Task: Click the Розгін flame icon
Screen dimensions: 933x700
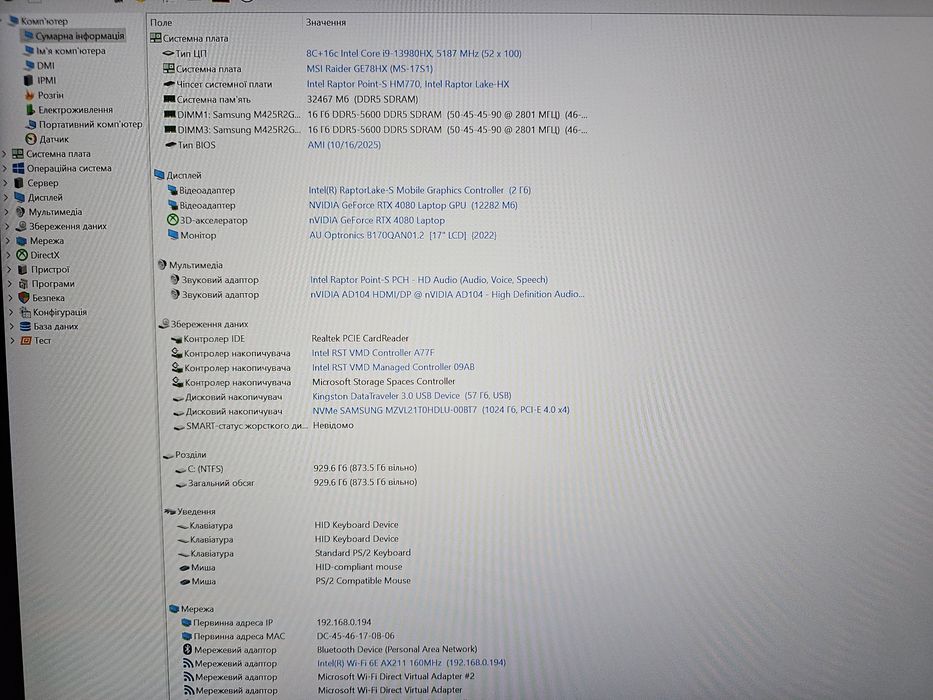Action: click(x=30, y=95)
